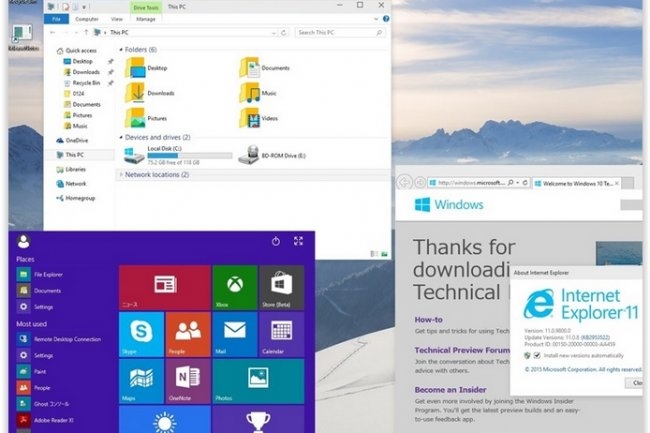The height and width of the screenshot is (433, 650).
Task: Open the Calendar tile
Action: point(281,334)
